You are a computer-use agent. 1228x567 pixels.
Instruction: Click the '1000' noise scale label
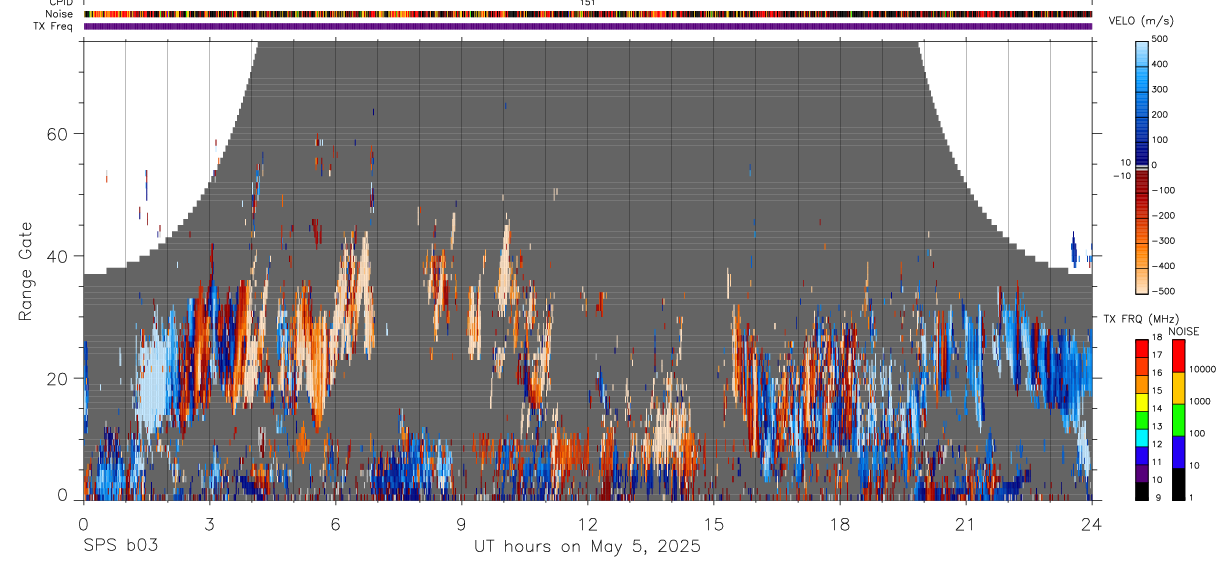coord(1199,401)
